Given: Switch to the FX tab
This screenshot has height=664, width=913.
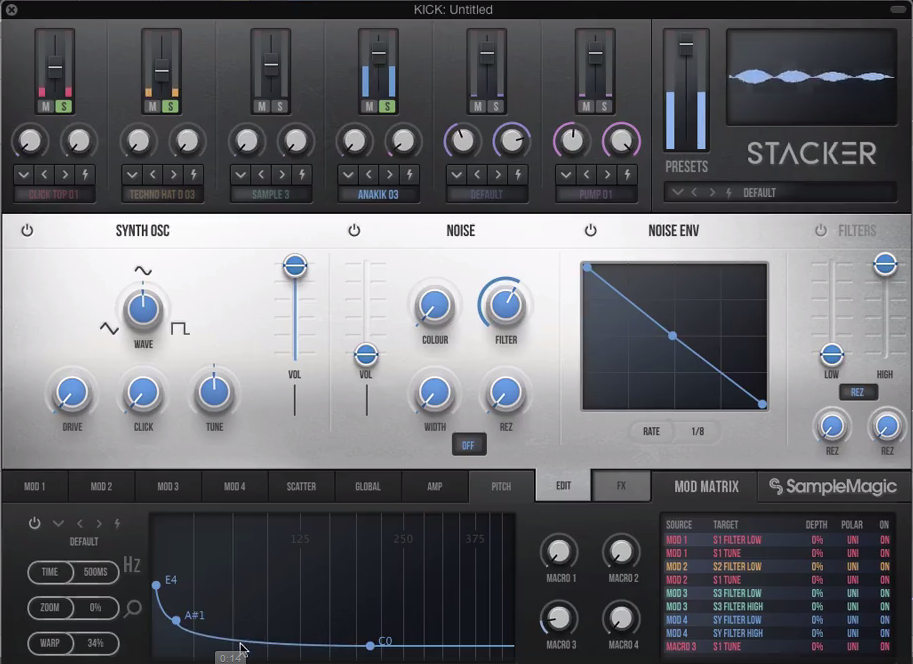Looking at the screenshot, I should click(x=621, y=486).
